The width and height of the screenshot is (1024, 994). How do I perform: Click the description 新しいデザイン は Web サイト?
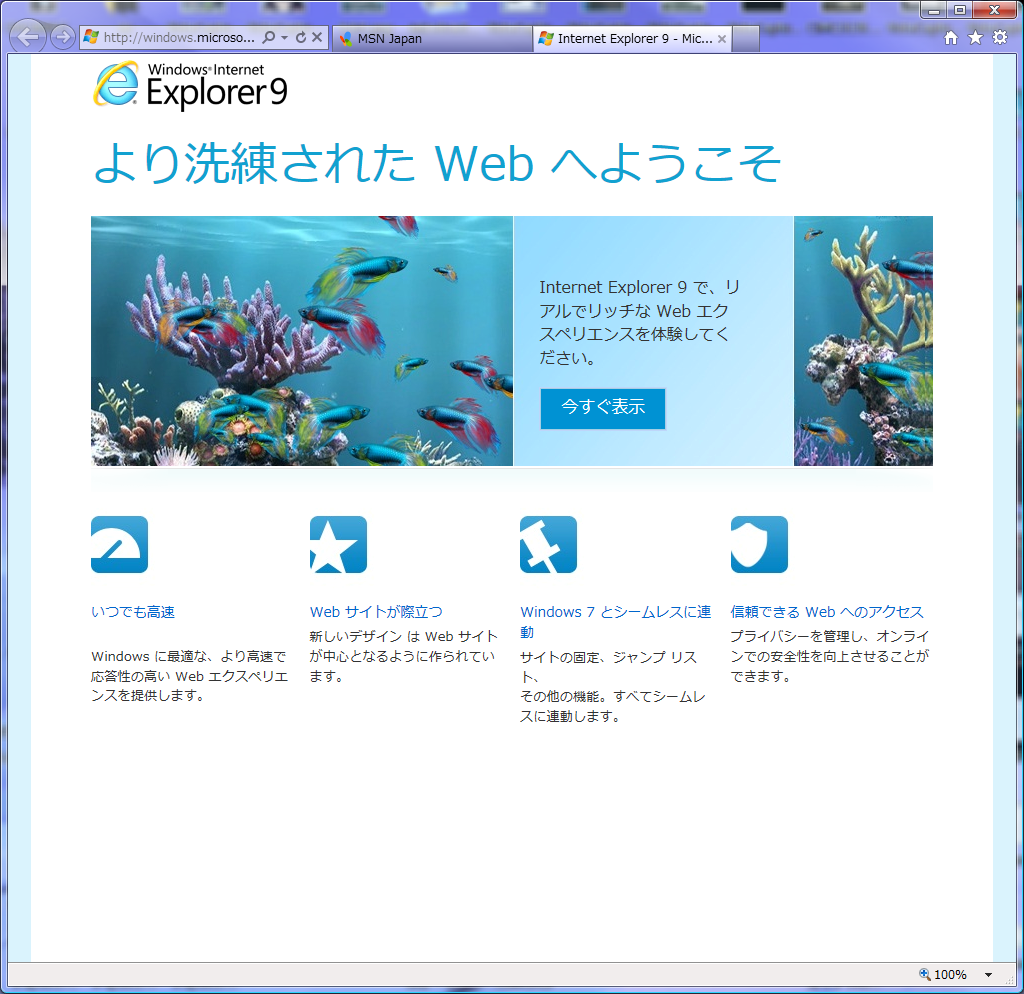[404, 656]
